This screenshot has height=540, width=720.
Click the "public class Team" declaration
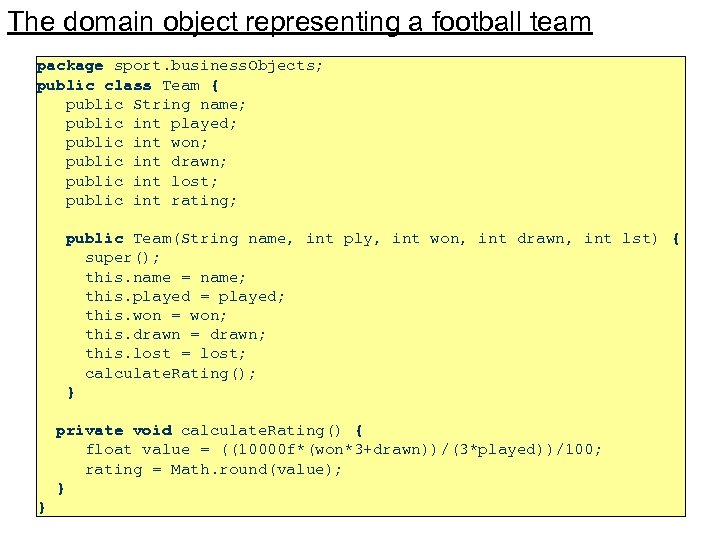127,85
